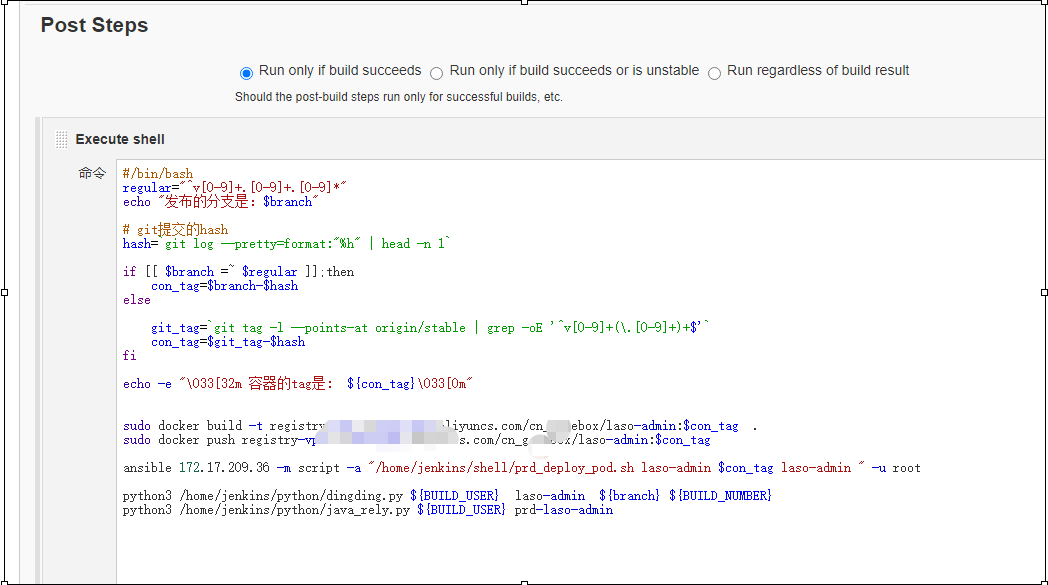The image size is (1048, 585).
Task: Click the echo branch line with $branch
Action: coord(221,202)
